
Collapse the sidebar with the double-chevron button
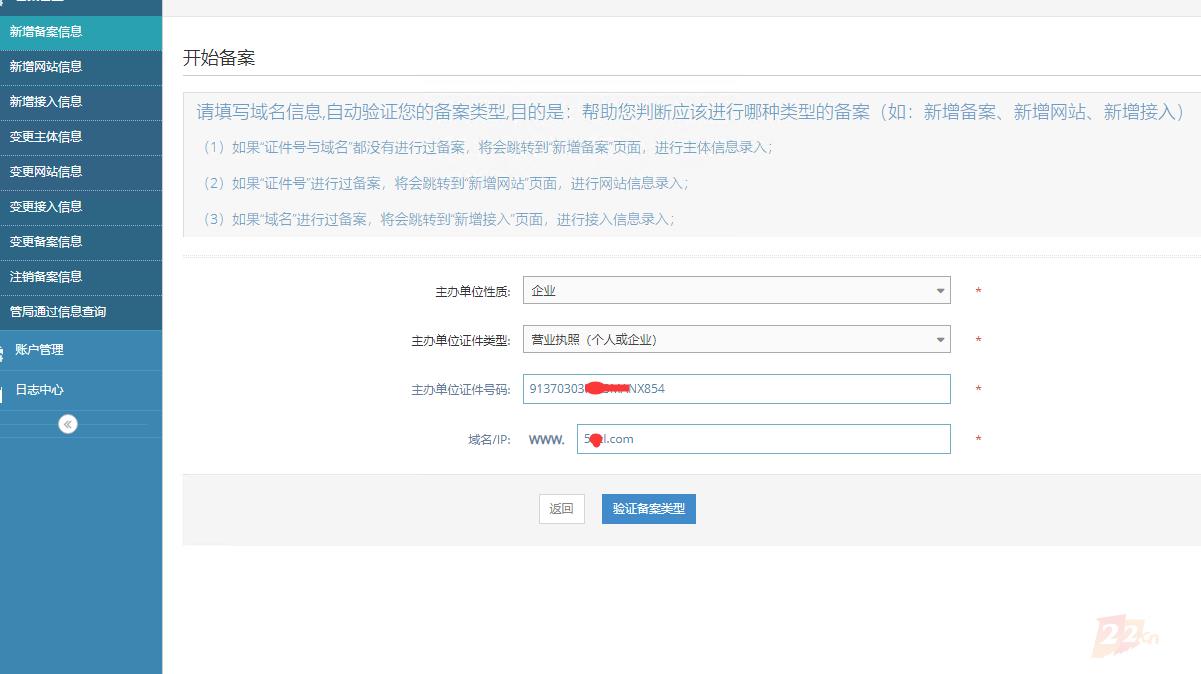click(67, 423)
